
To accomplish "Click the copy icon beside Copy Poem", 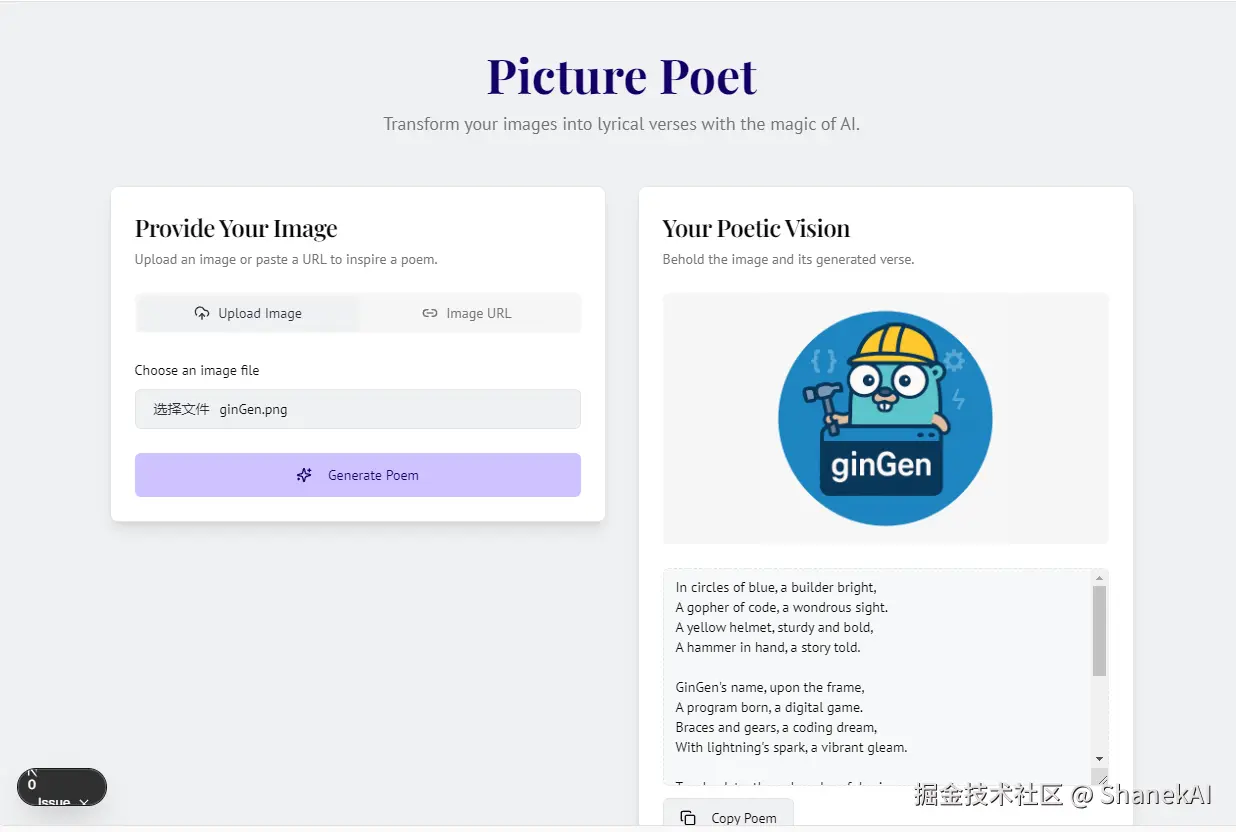I will click(688, 818).
